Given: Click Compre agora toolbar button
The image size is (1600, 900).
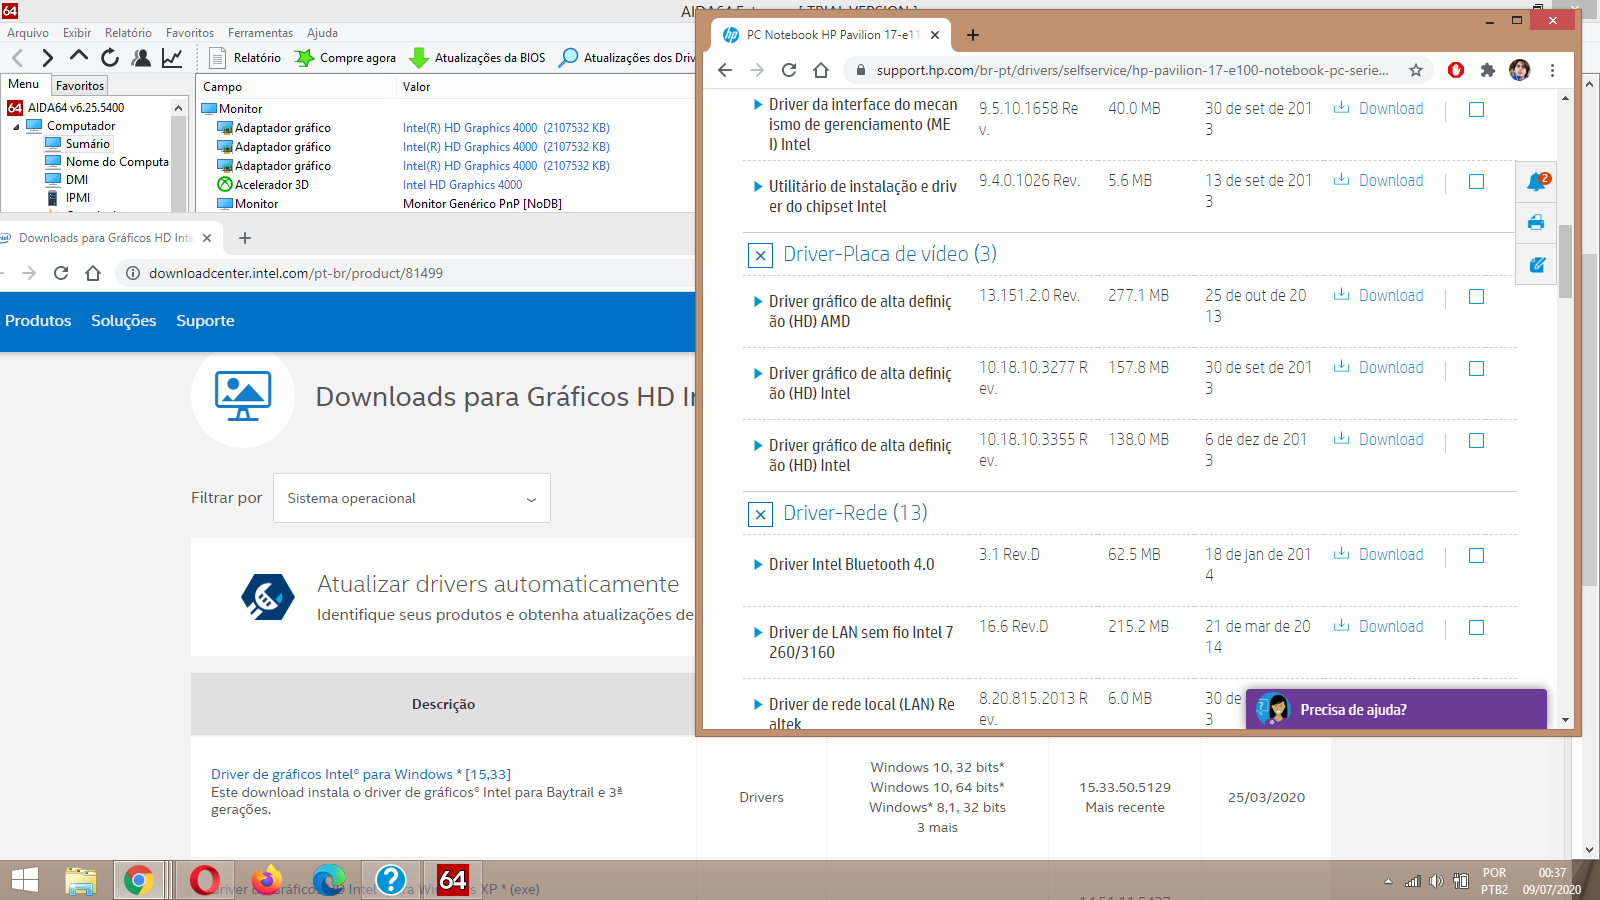Looking at the screenshot, I should (x=345, y=58).
